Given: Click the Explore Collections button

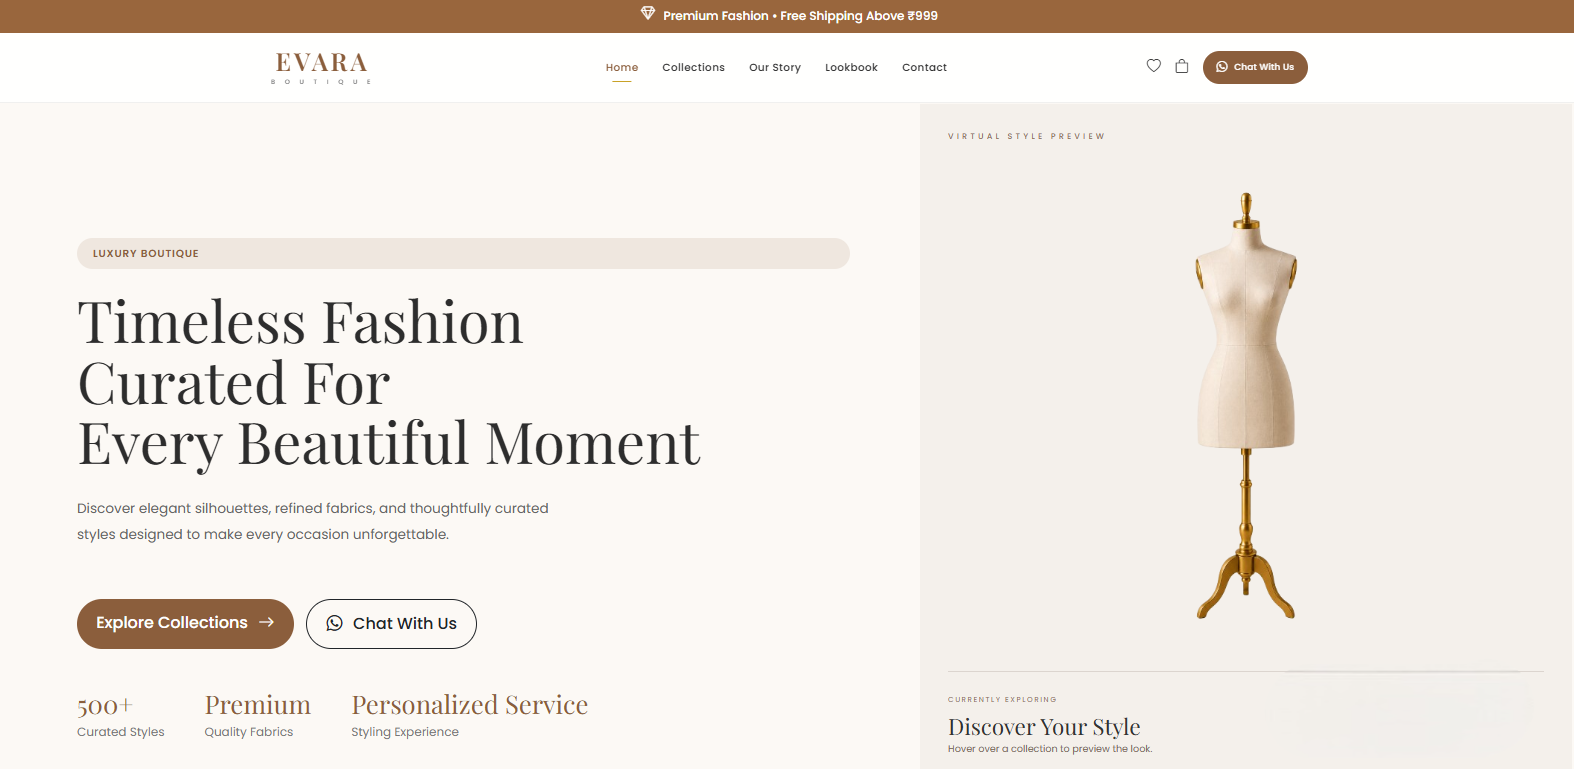Looking at the screenshot, I should [185, 623].
